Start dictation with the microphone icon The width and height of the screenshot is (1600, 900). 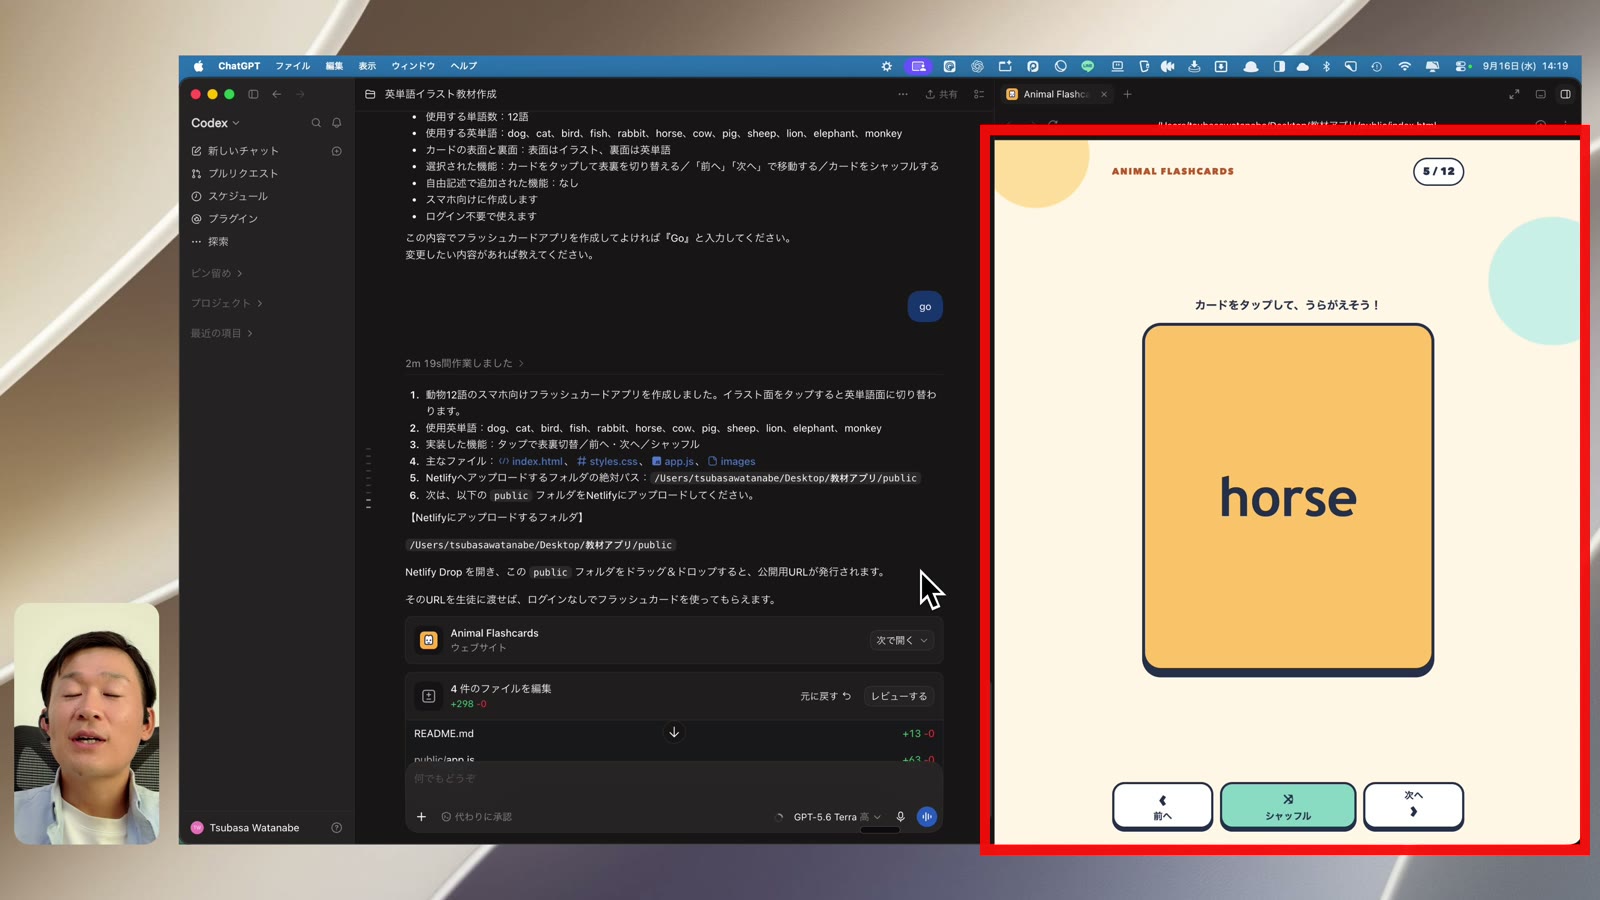900,817
